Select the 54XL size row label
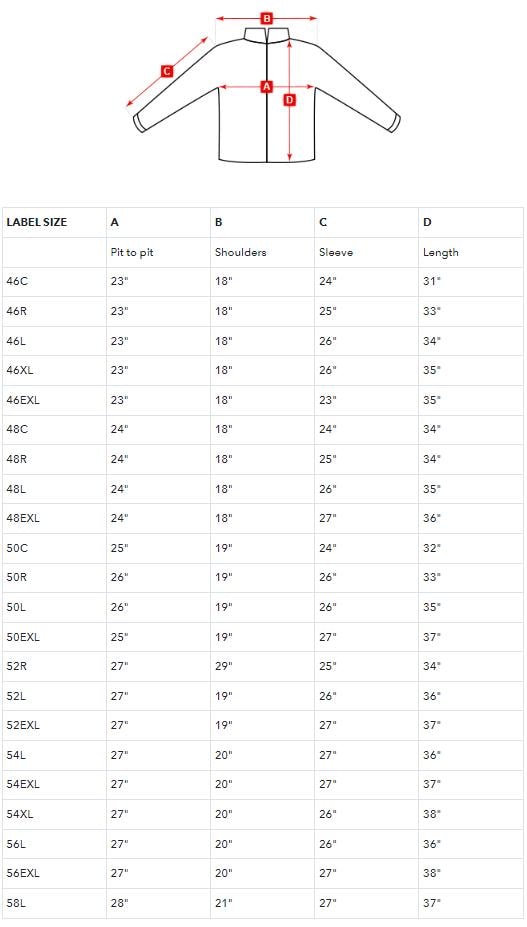The height and width of the screenshot is (927, 527). tap(20, 814)
